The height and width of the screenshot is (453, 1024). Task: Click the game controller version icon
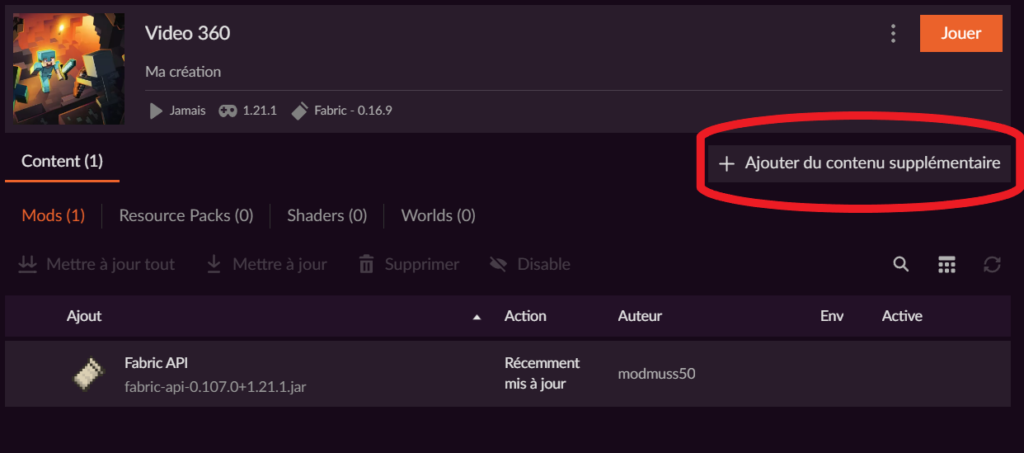point(228,110)
